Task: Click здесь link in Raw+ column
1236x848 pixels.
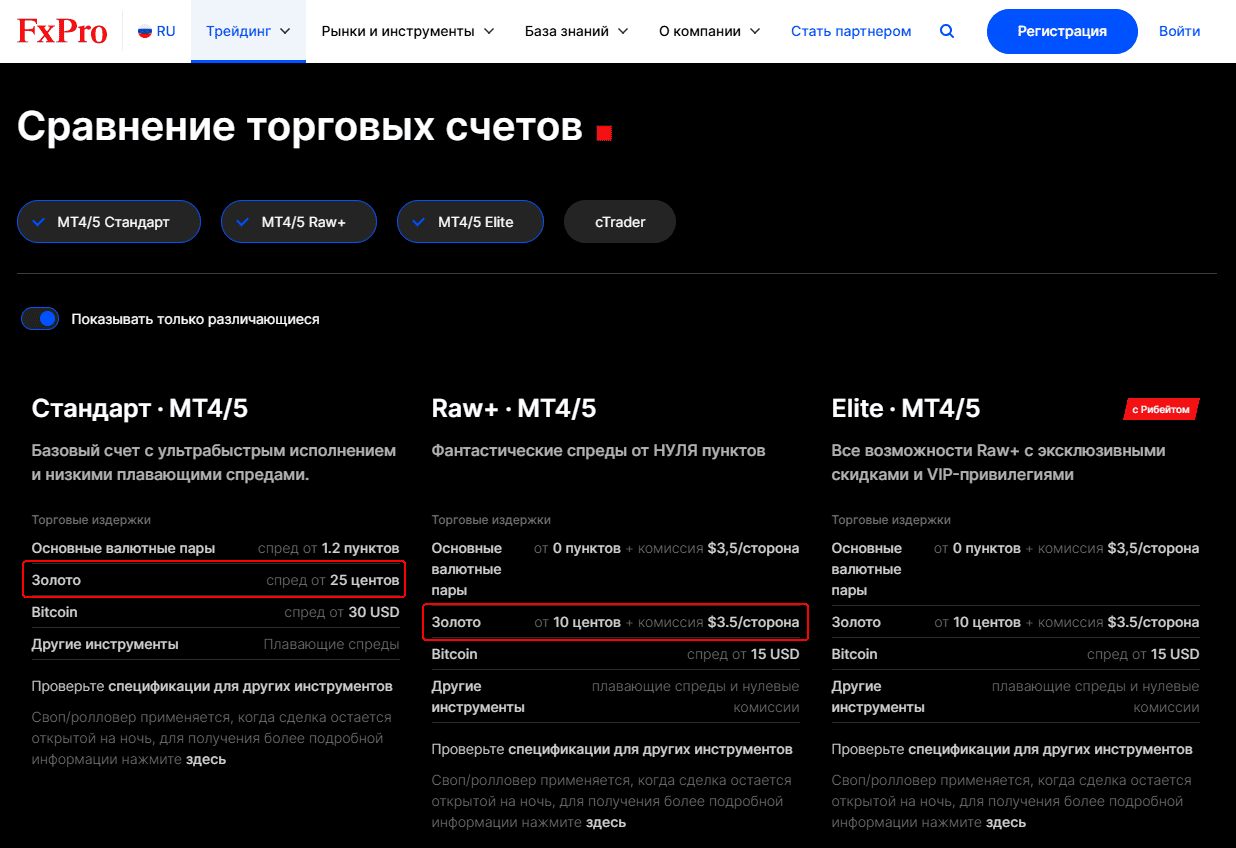Action: pos(606,822)
